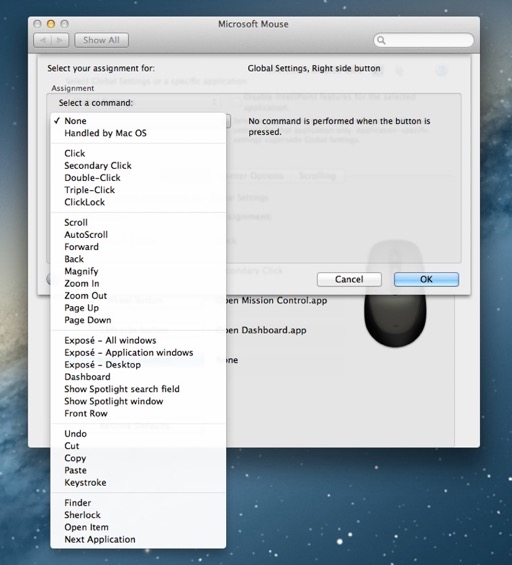Image resolution: width=512 pixels, height=565 pixels.
Task: Choose Zoom In command
Action: click(x=138, y=284)
